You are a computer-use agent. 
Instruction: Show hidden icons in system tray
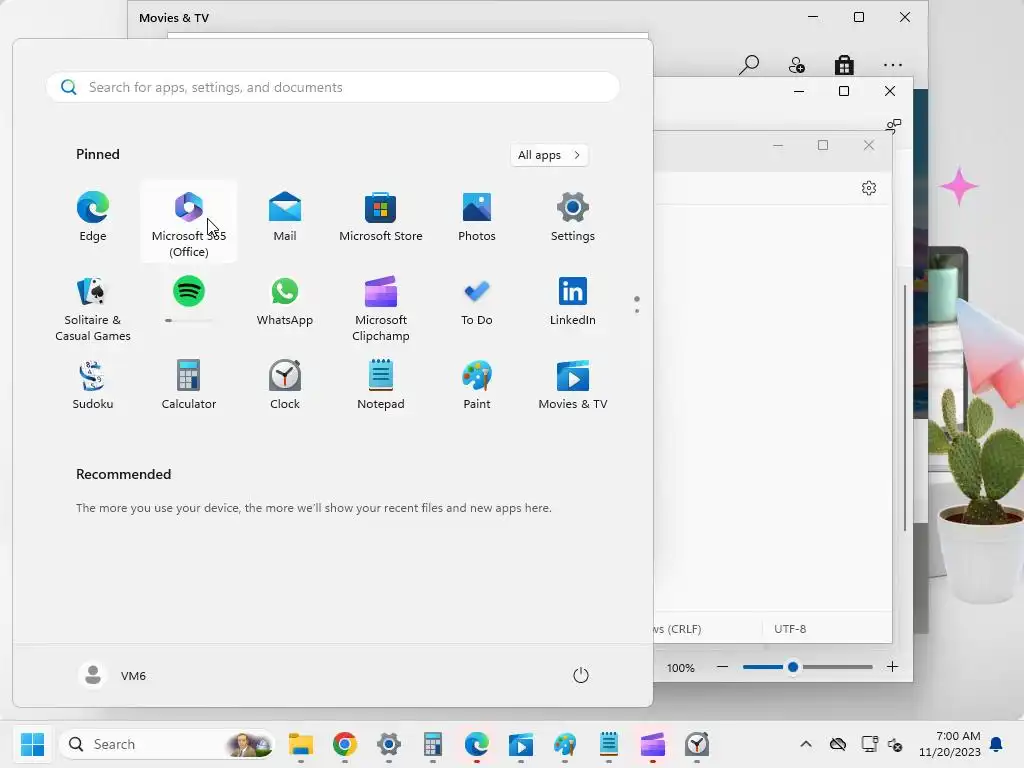click(806, 744)
